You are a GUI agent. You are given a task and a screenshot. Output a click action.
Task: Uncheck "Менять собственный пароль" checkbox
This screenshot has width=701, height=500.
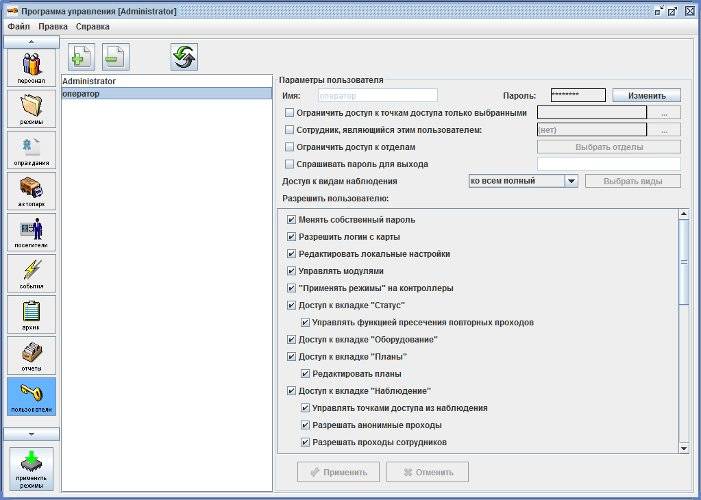tap(291, 219)
